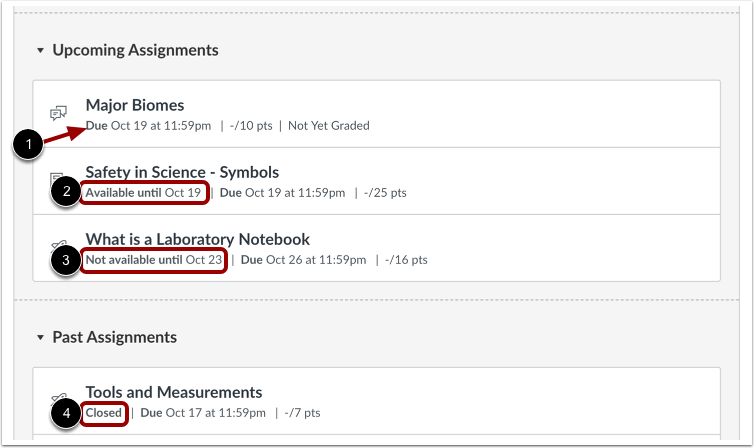Collapse the Past Assignments section arrow

pos(40,338)
